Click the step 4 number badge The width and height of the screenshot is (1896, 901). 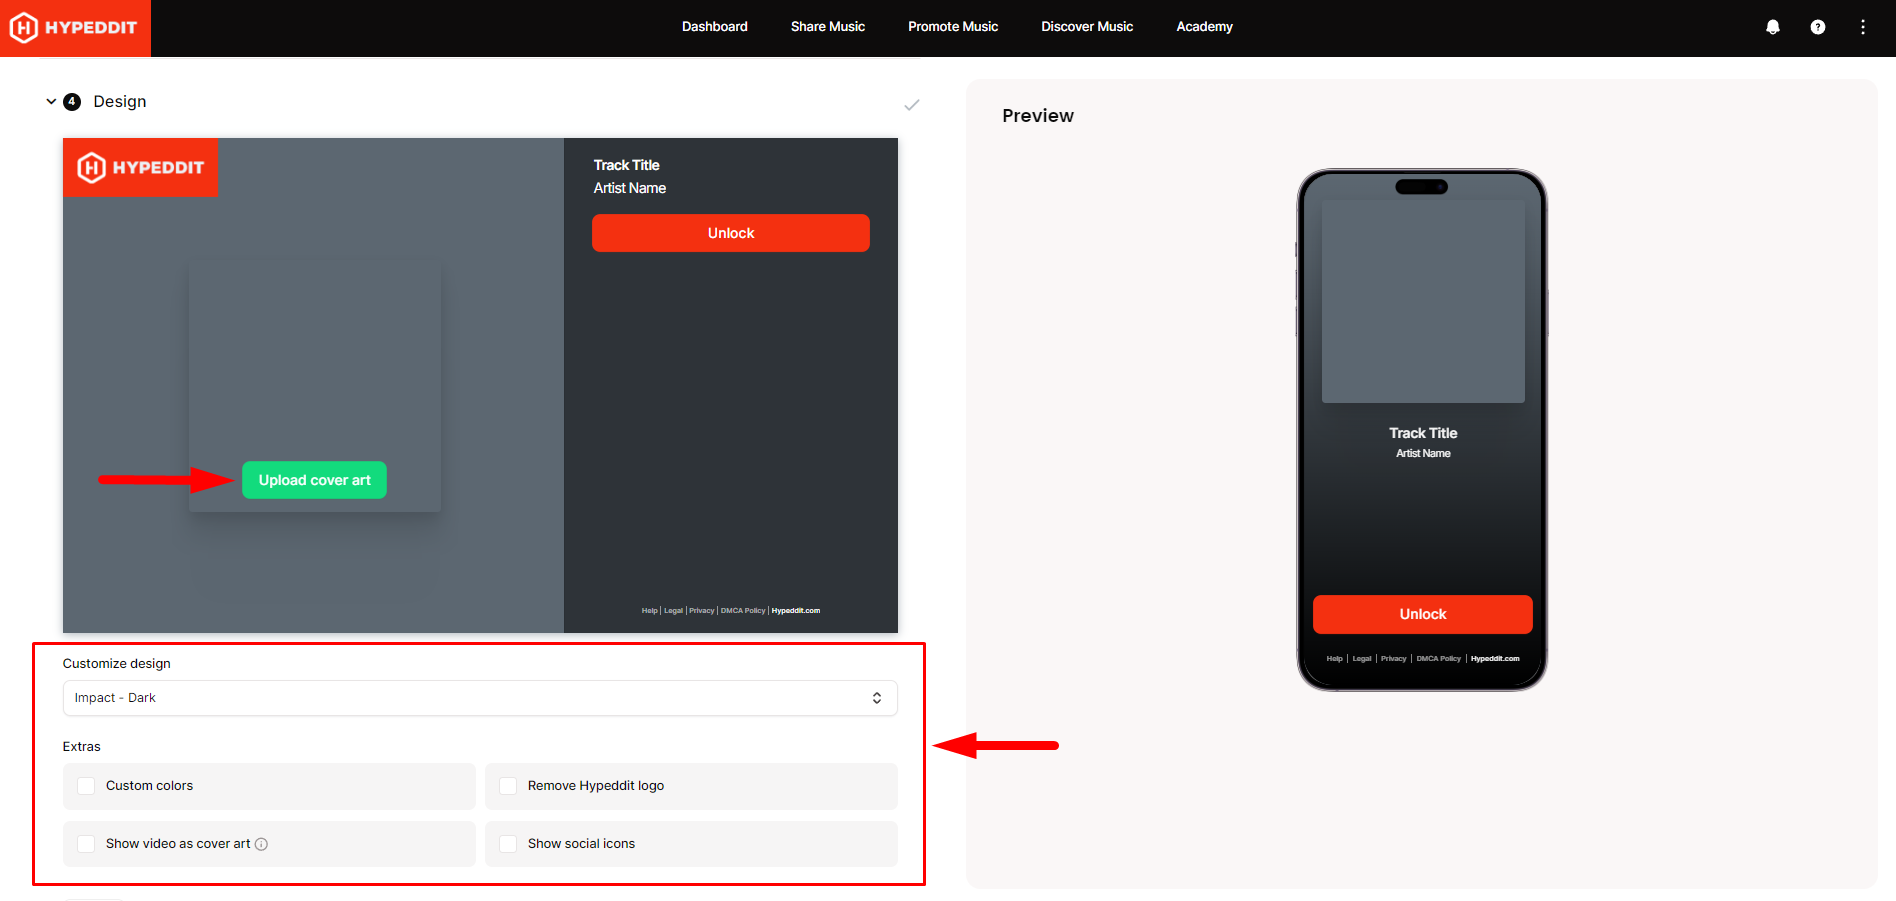pyautogui.click(x=72, y=102)
